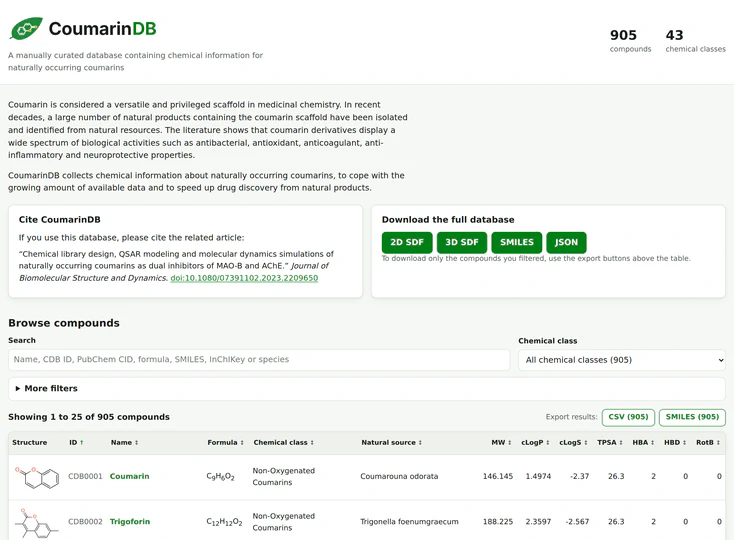Sort table by HBD column
Image resolution: width=734 pixels, height=540 pixels.
point(675,442)
